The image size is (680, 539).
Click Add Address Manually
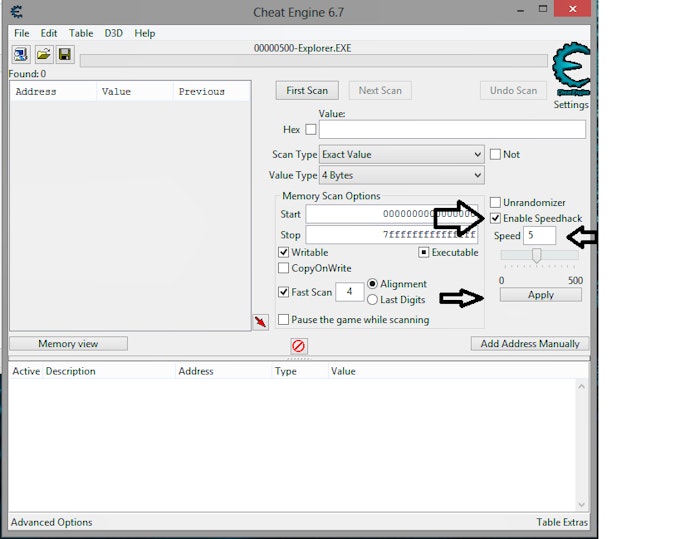(x=530, y=344)
